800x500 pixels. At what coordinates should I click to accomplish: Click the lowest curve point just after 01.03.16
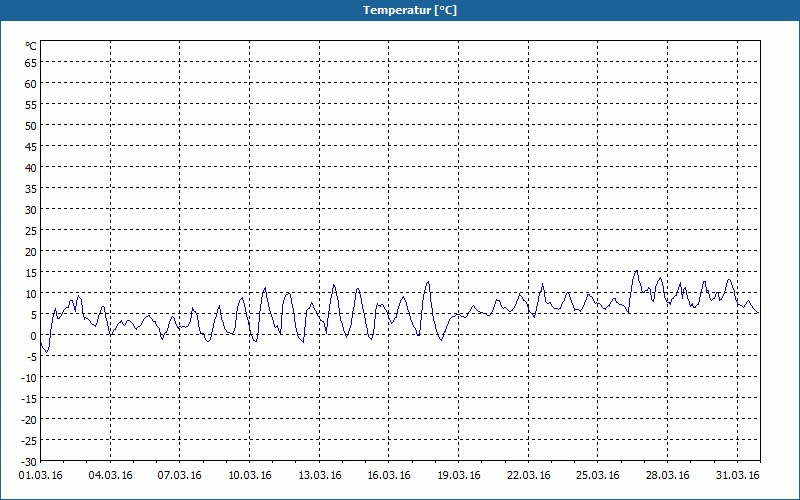pos(47,352)
